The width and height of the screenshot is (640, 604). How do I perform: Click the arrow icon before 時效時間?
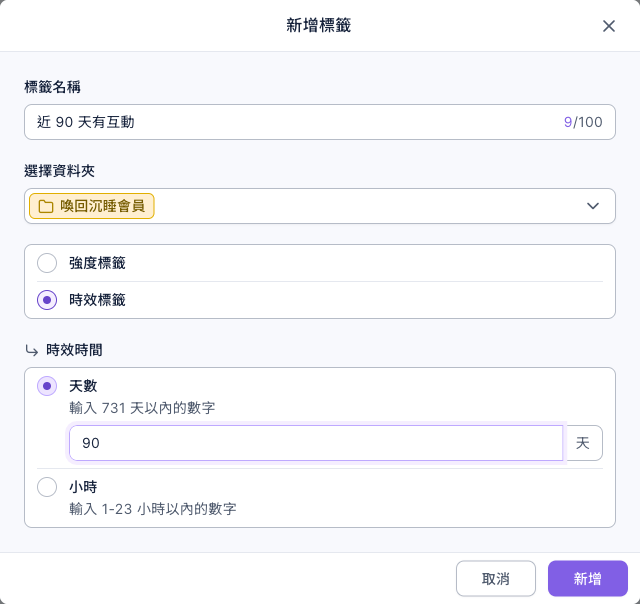point(32,350)
